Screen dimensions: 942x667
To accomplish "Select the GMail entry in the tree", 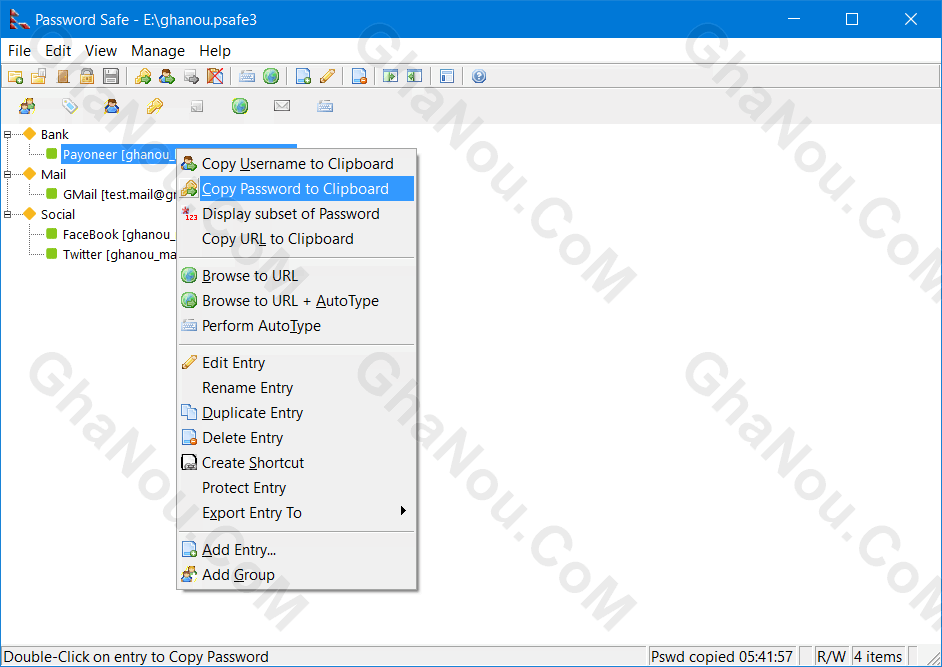I will click(119, 195).
